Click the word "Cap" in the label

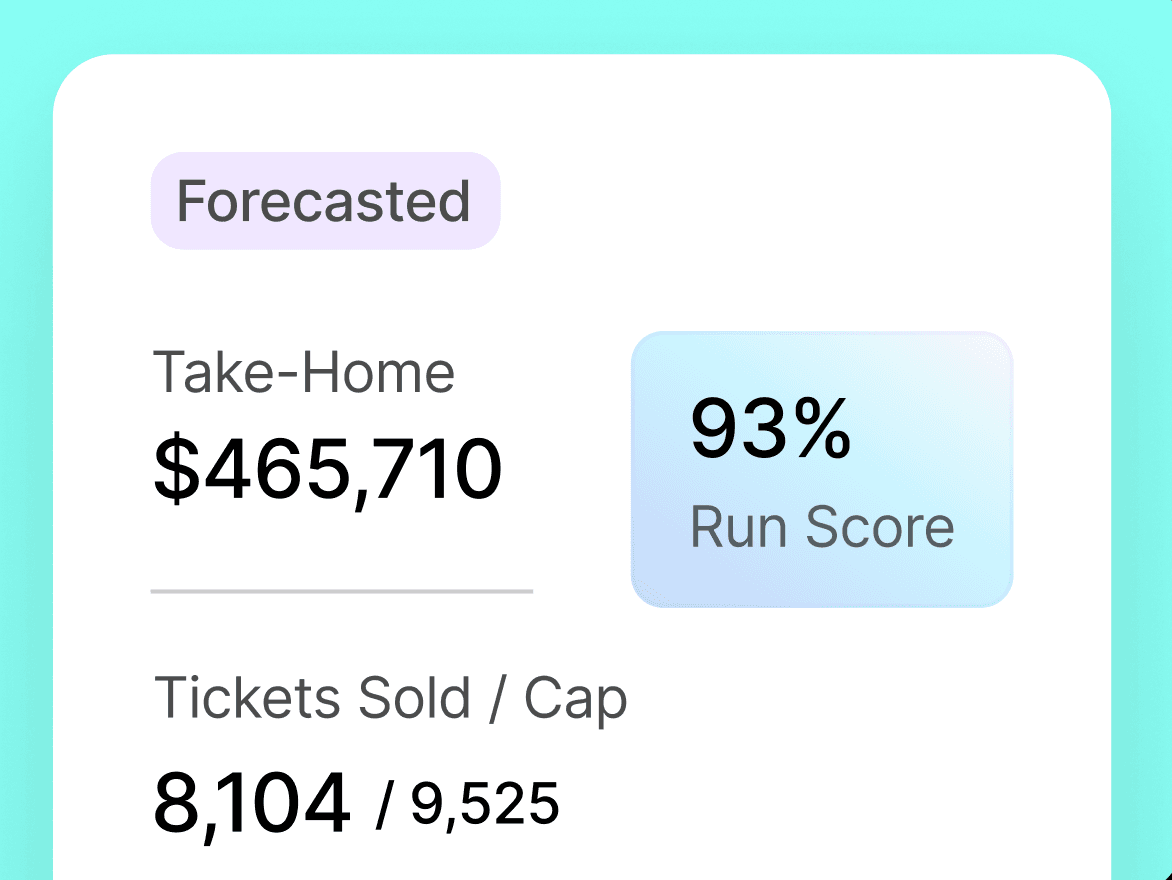pos(575,699)
